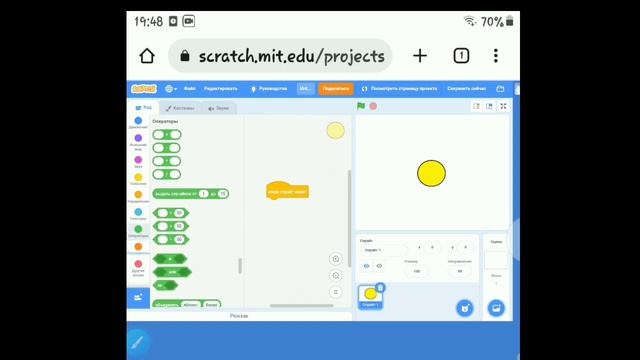Image resolution: width=640 pixels, height=360 pixels.
Task: Click the subtraction operator block
Action: [167, 148]
